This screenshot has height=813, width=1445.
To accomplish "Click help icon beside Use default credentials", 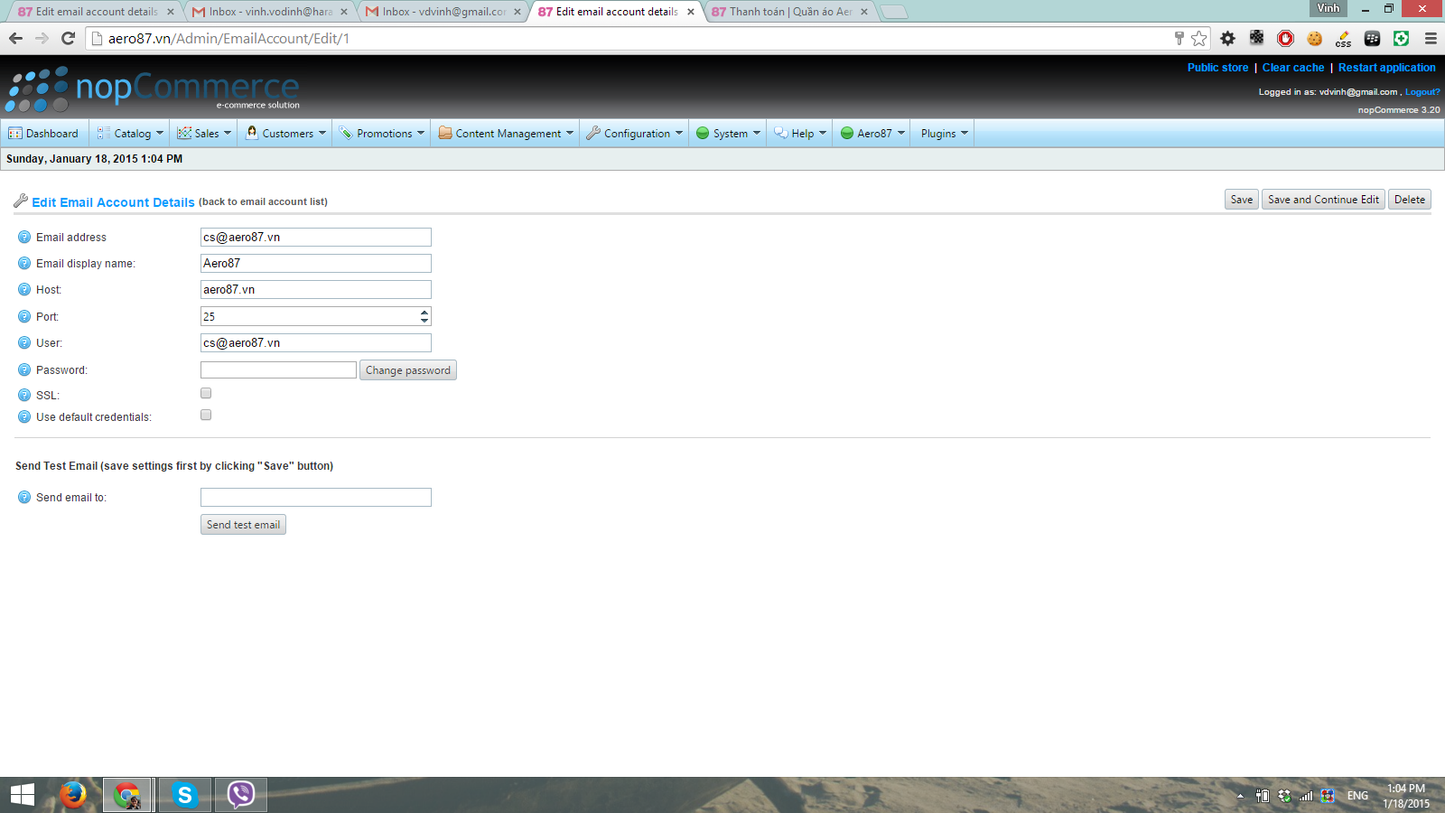I will [24, 417].
